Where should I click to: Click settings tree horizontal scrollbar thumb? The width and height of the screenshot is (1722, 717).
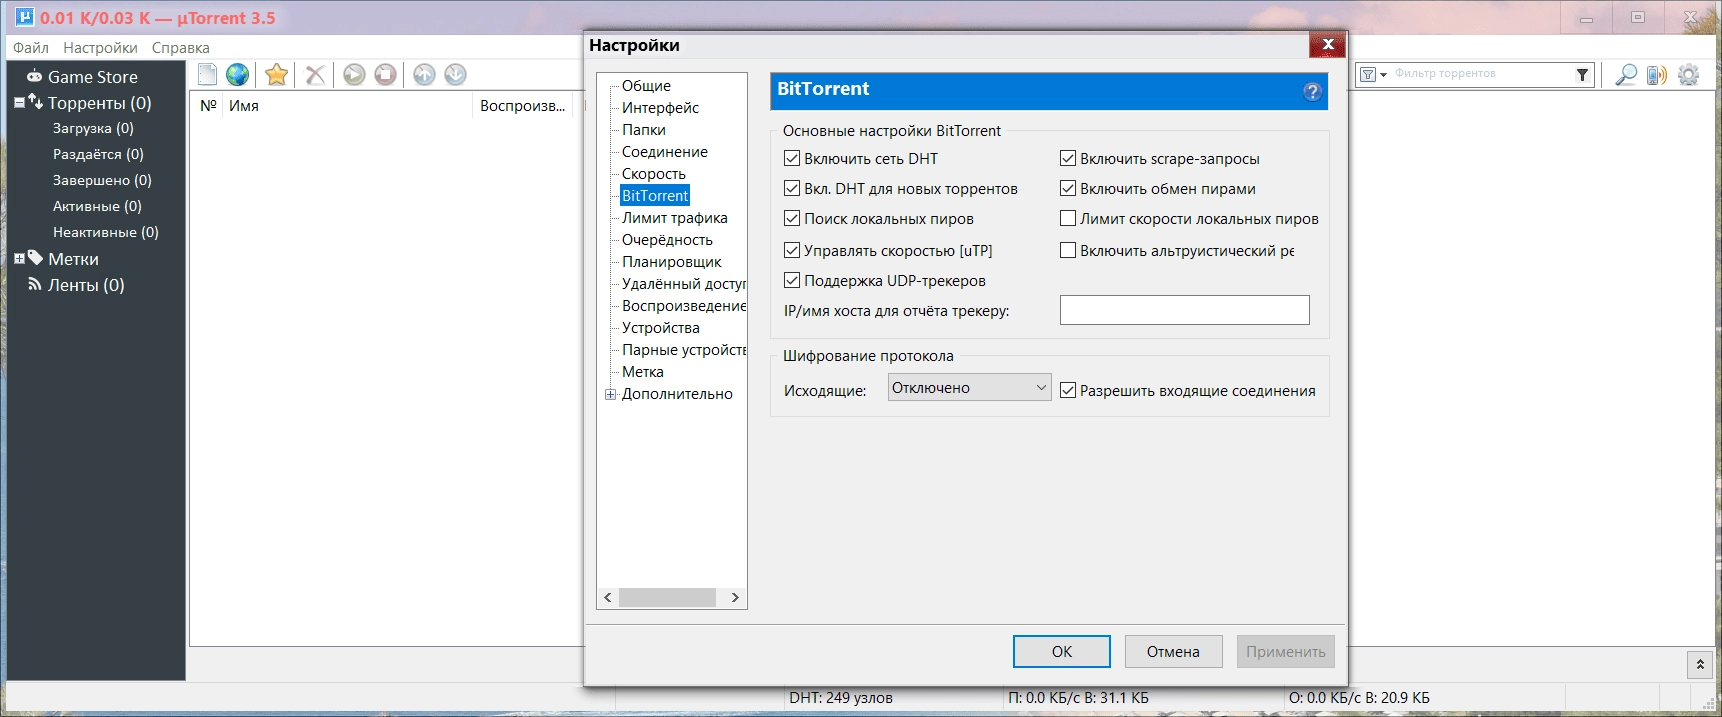667,597
